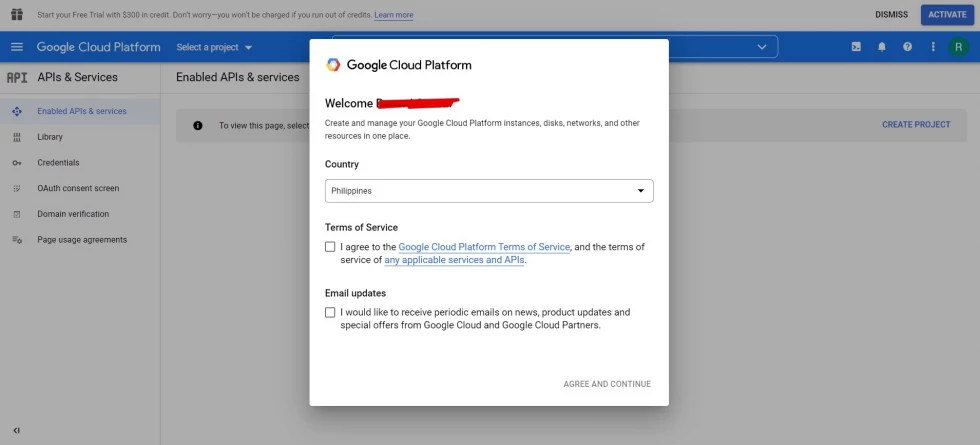Dismiss the free trial banner

click(x=891, y=15)
